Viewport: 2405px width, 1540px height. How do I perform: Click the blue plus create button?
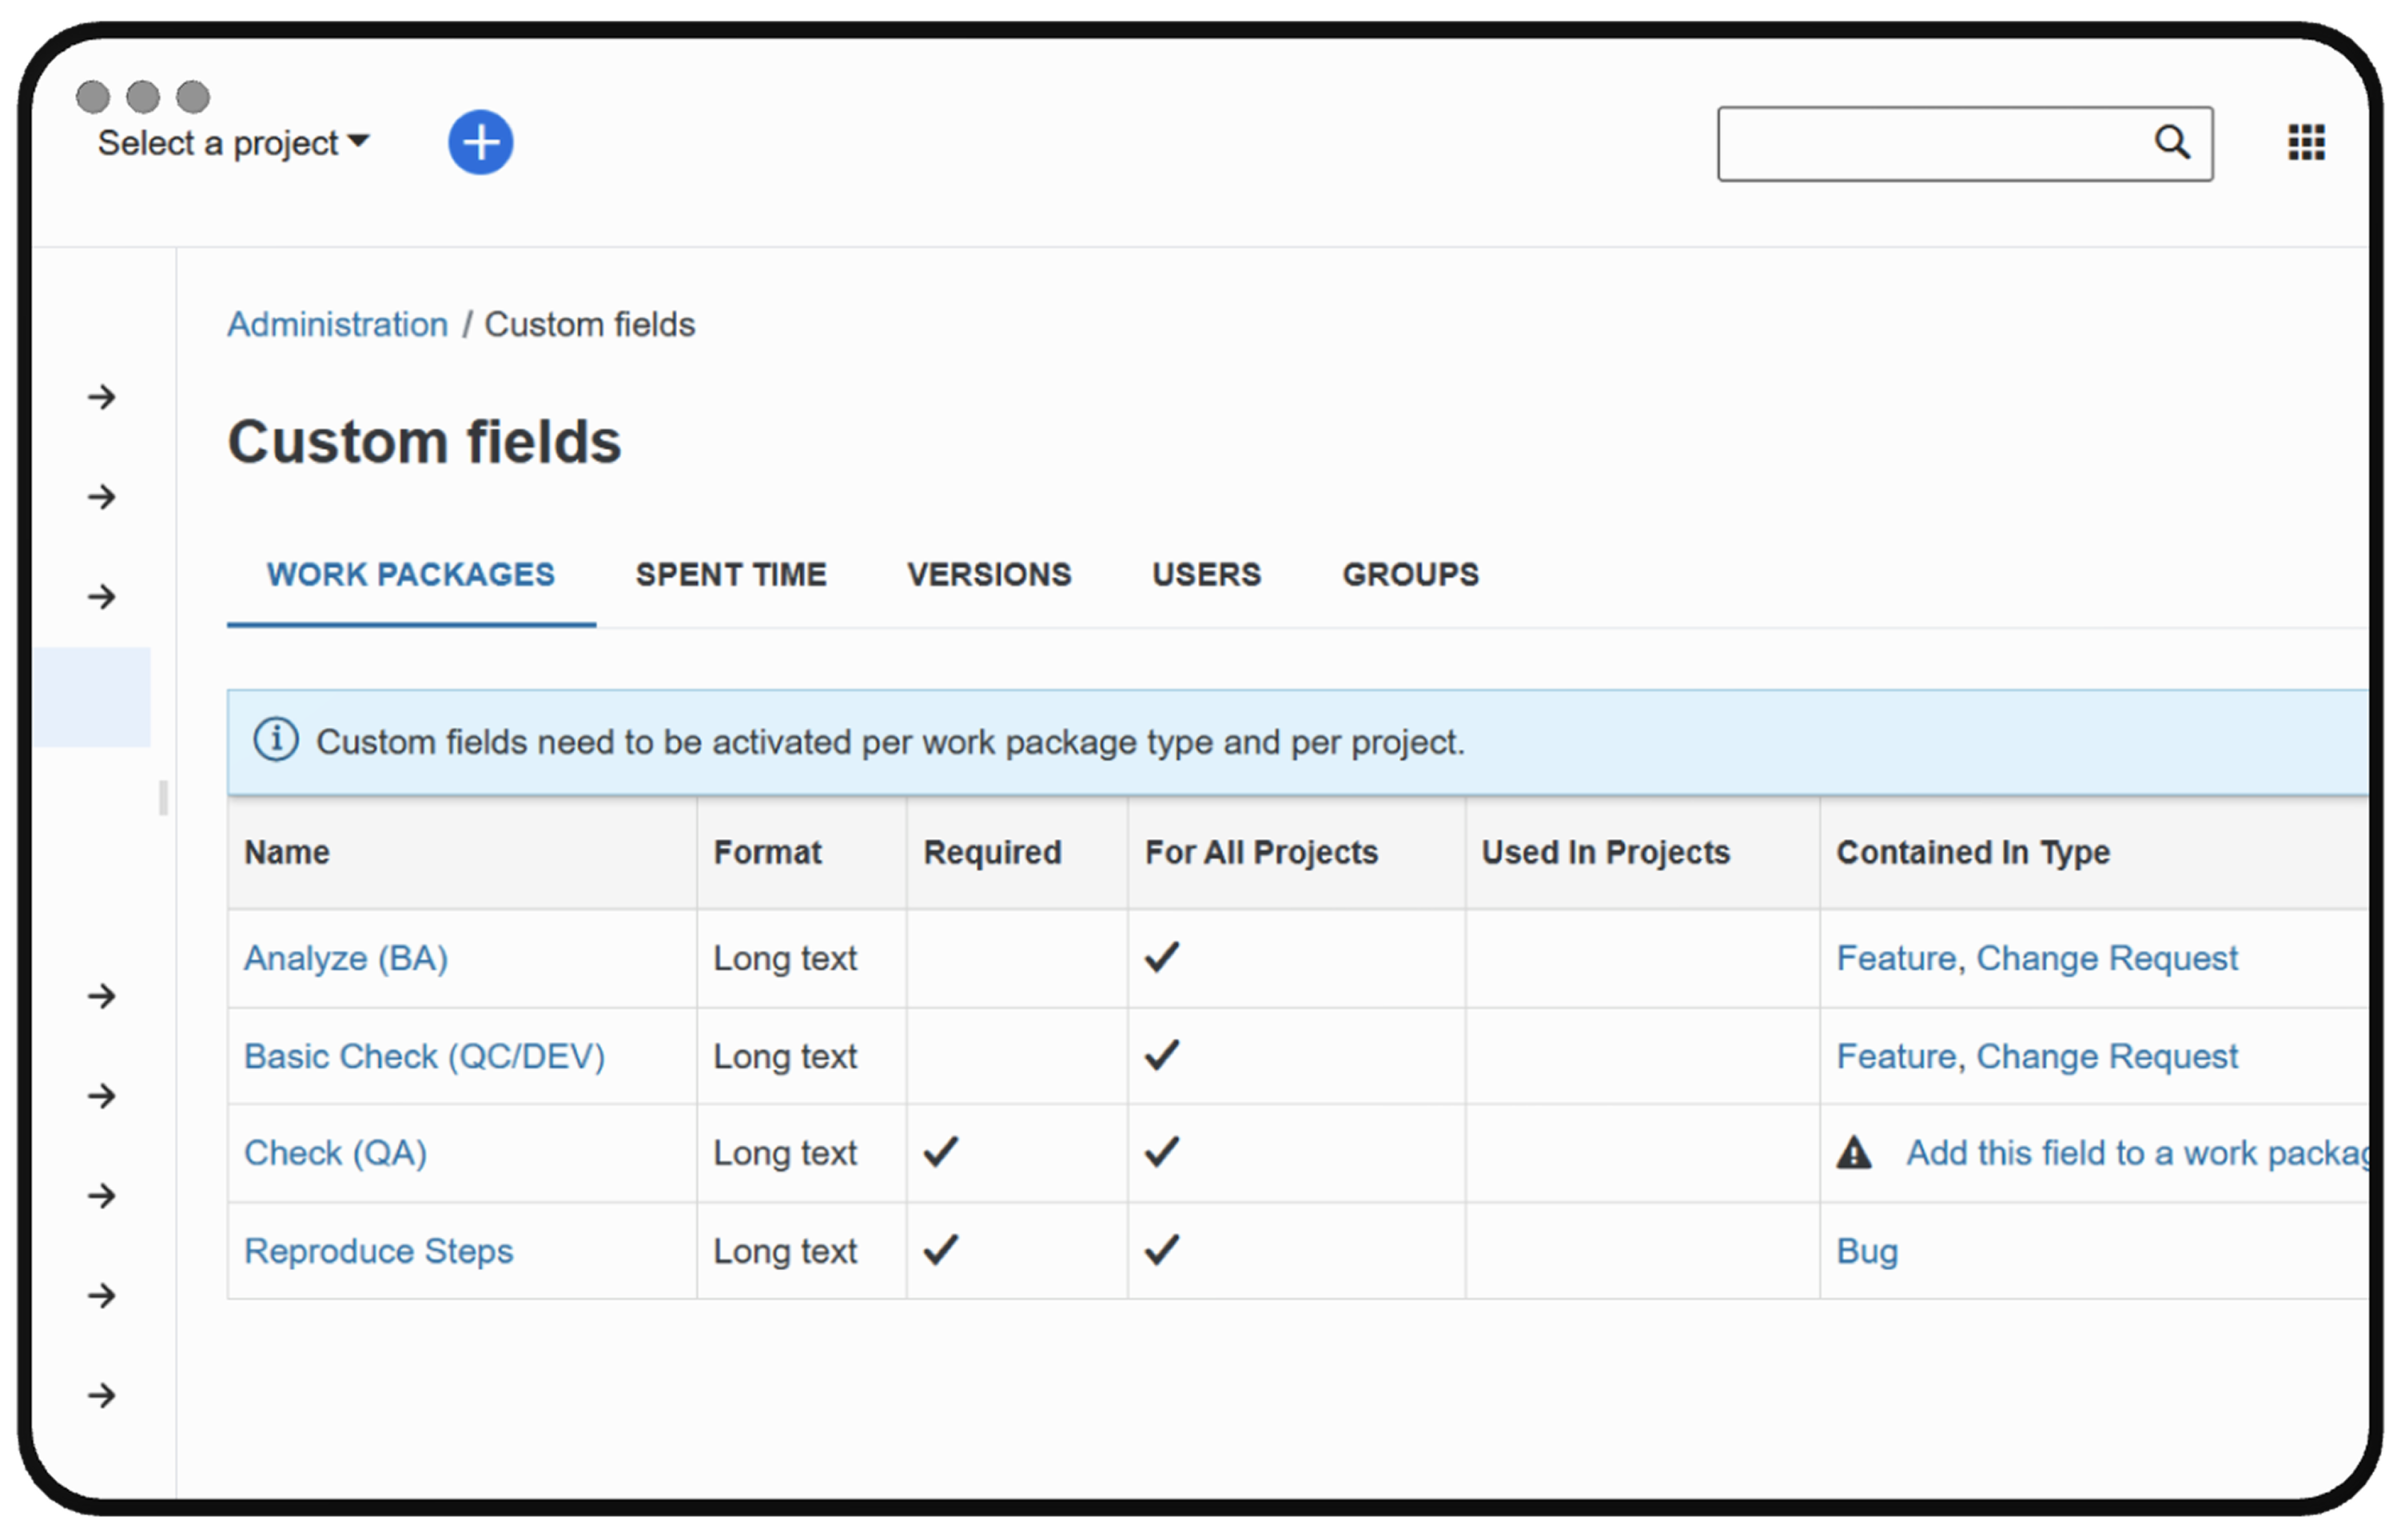pyautogui.click(x=480, y=142)
